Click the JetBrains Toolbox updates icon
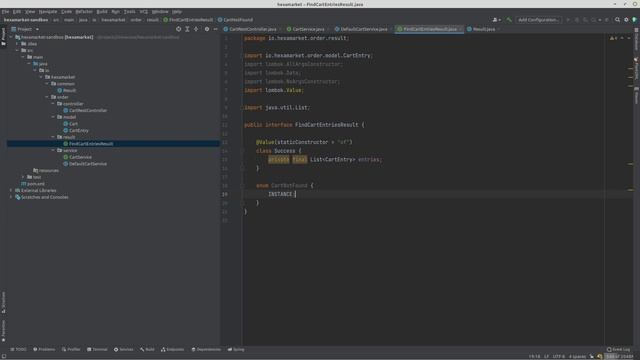 [634, 20]
